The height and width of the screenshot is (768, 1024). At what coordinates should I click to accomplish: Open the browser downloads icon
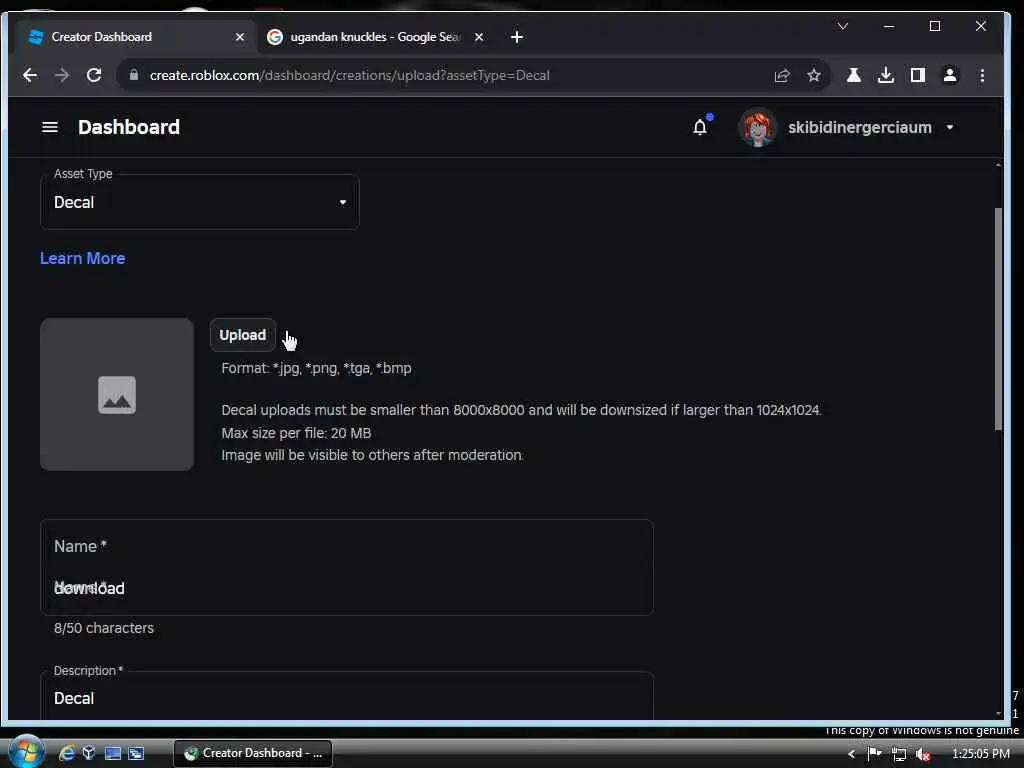886,75
